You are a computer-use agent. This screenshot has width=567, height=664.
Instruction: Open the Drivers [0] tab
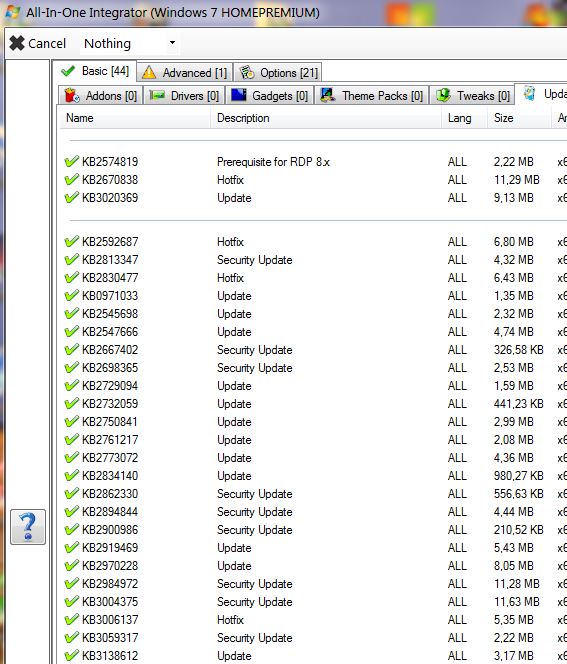tap(184, 96)
